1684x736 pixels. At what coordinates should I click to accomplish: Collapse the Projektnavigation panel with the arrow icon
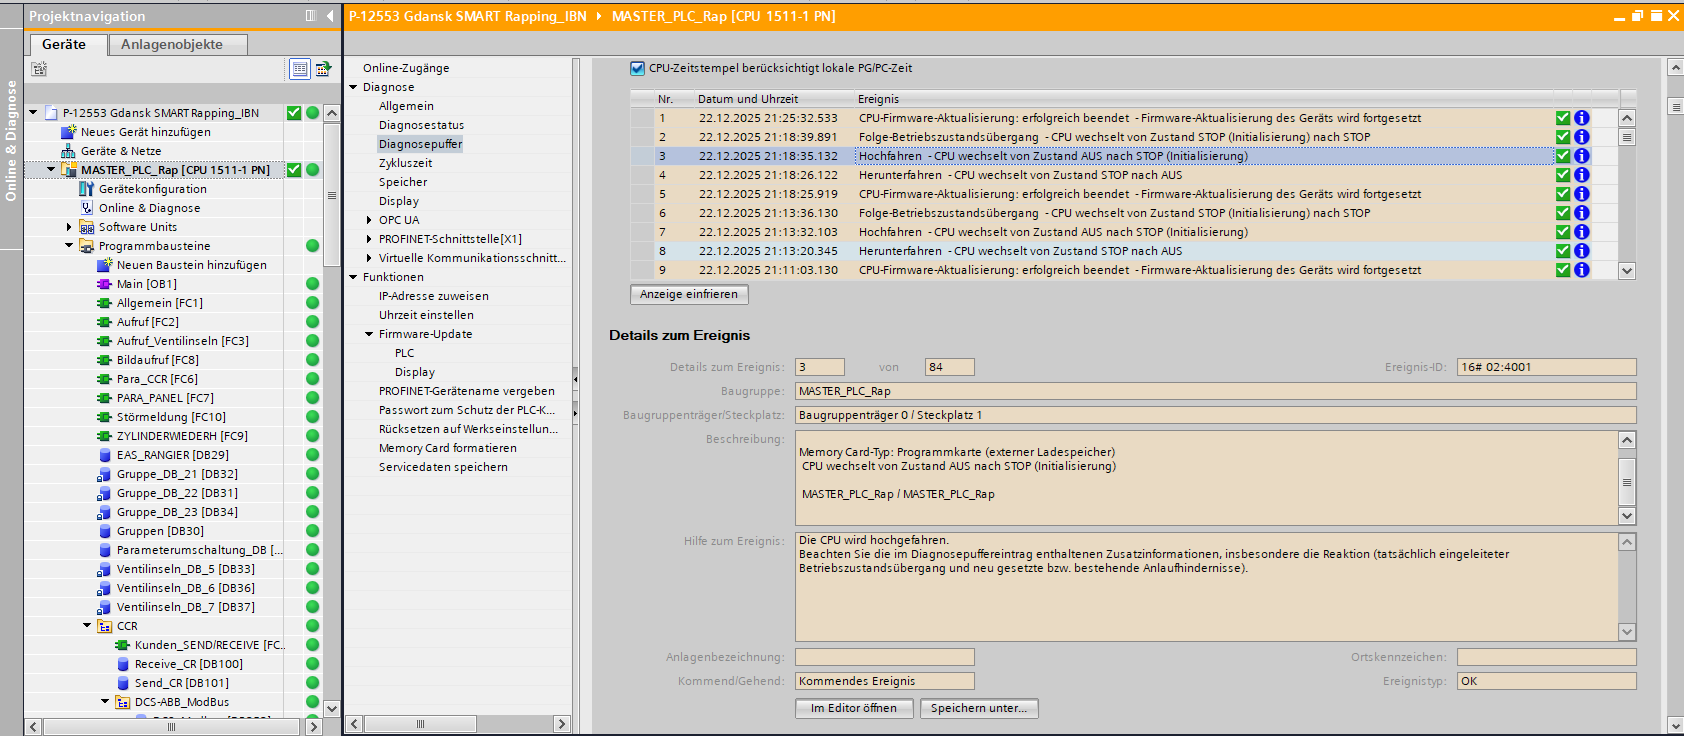click(x=330, y=16)
